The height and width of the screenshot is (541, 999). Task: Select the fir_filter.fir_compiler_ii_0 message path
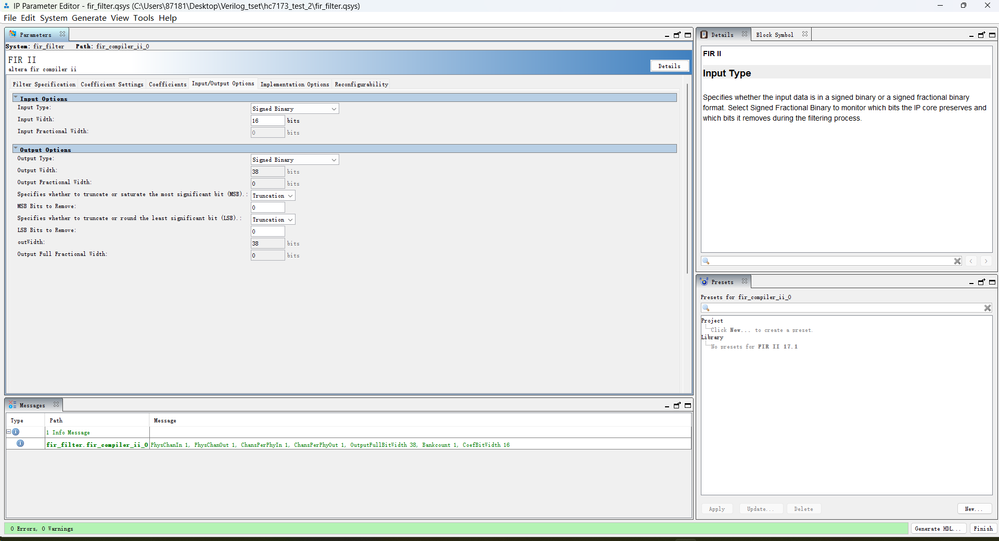click(x=97, y=445)
